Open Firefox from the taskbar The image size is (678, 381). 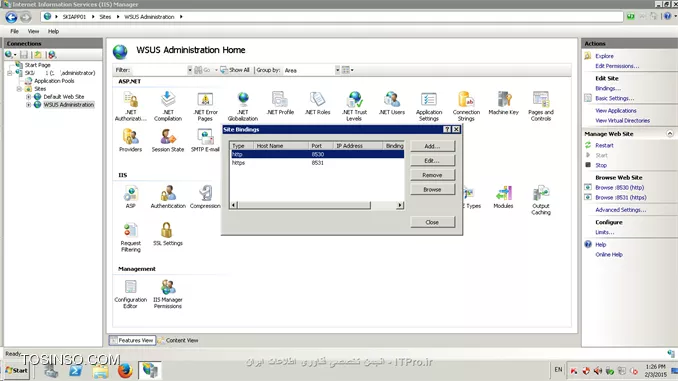(125, 371)
